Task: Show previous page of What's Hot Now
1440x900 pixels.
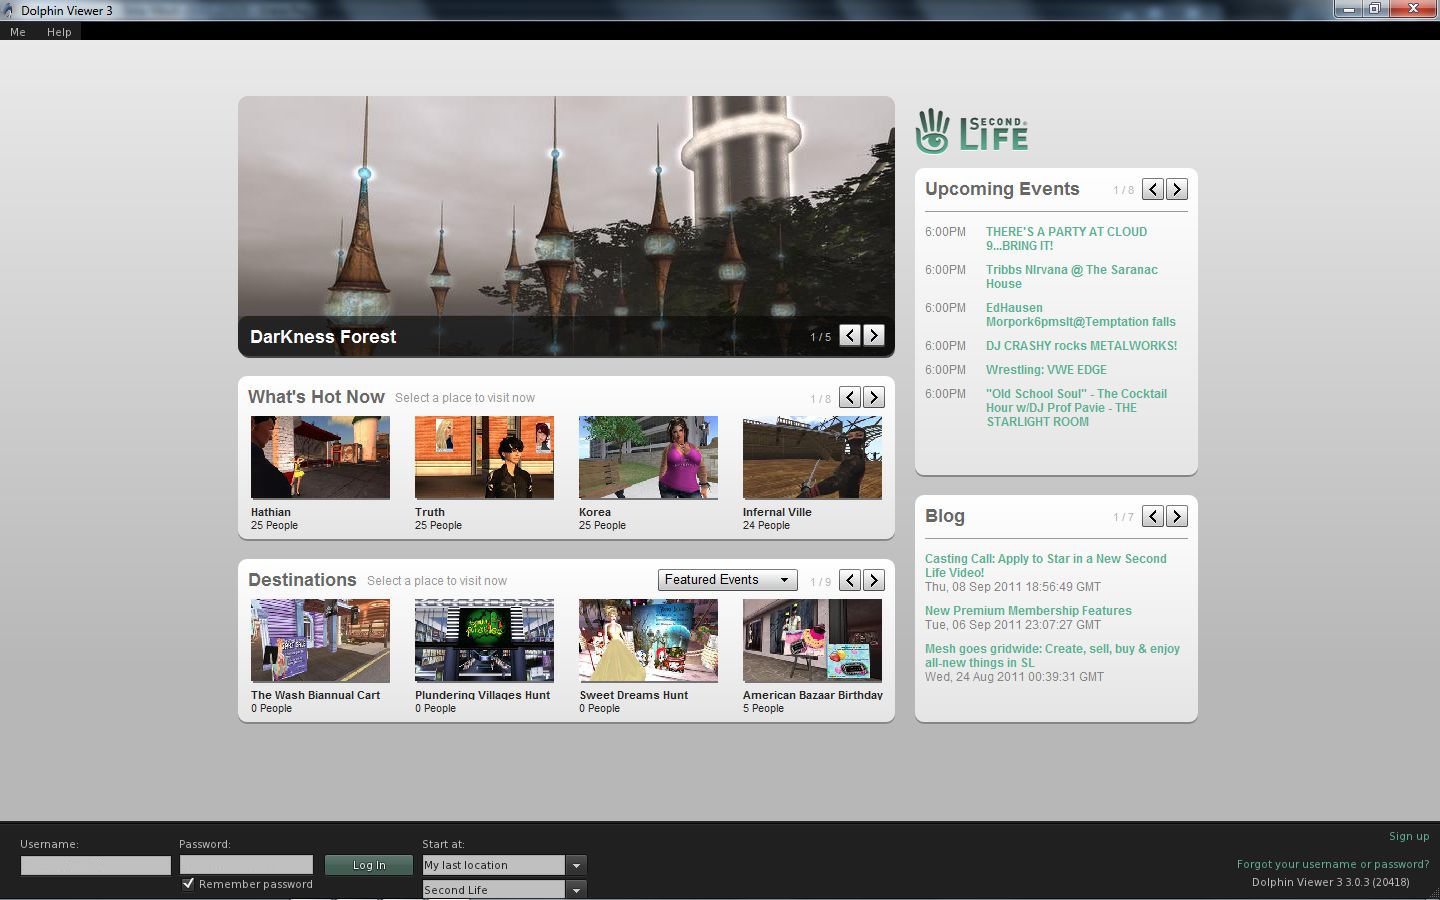Action: [x=850, y=398]
